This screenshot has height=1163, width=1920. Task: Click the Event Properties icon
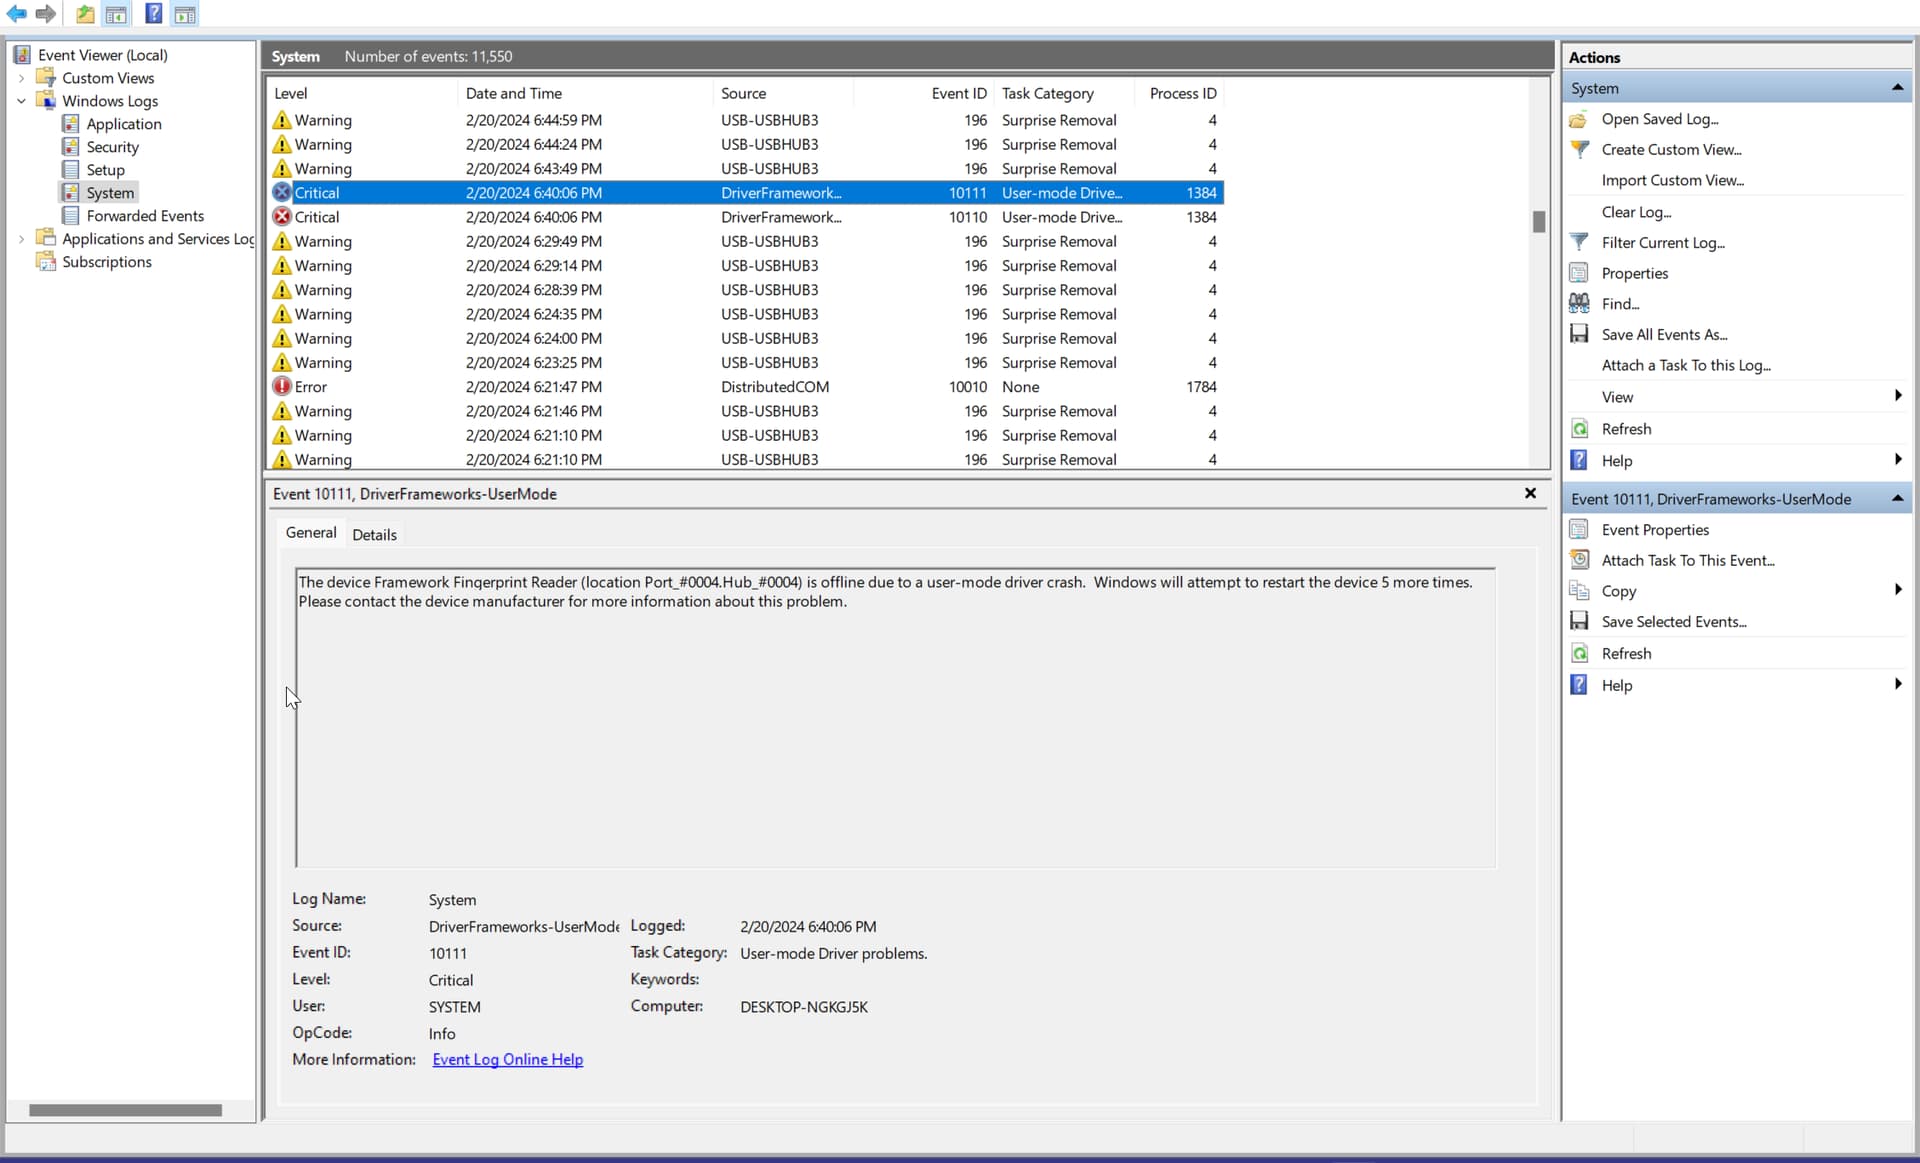(x=1579, y=529)
